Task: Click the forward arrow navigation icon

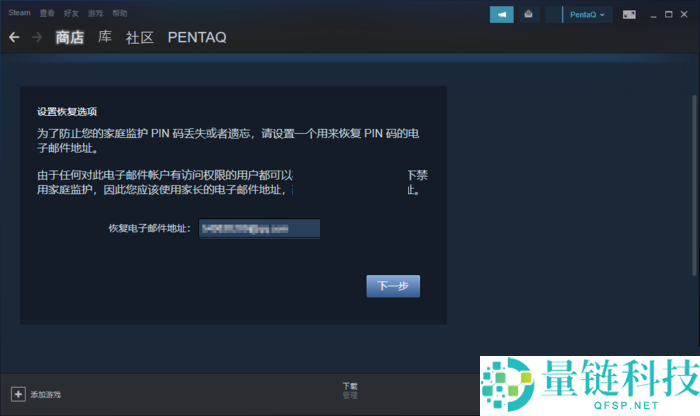Action: coord(37,37)
